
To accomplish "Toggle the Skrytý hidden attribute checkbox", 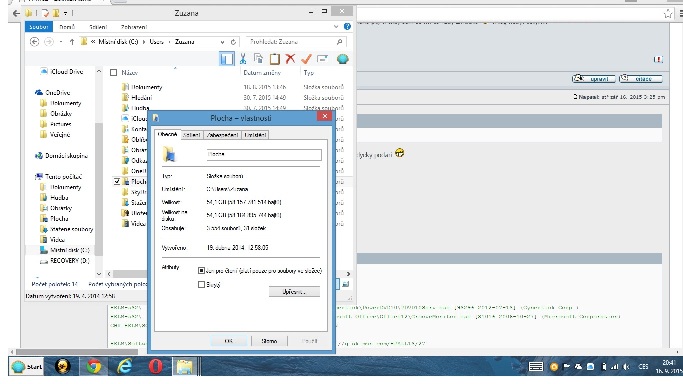I will (201, 284).
